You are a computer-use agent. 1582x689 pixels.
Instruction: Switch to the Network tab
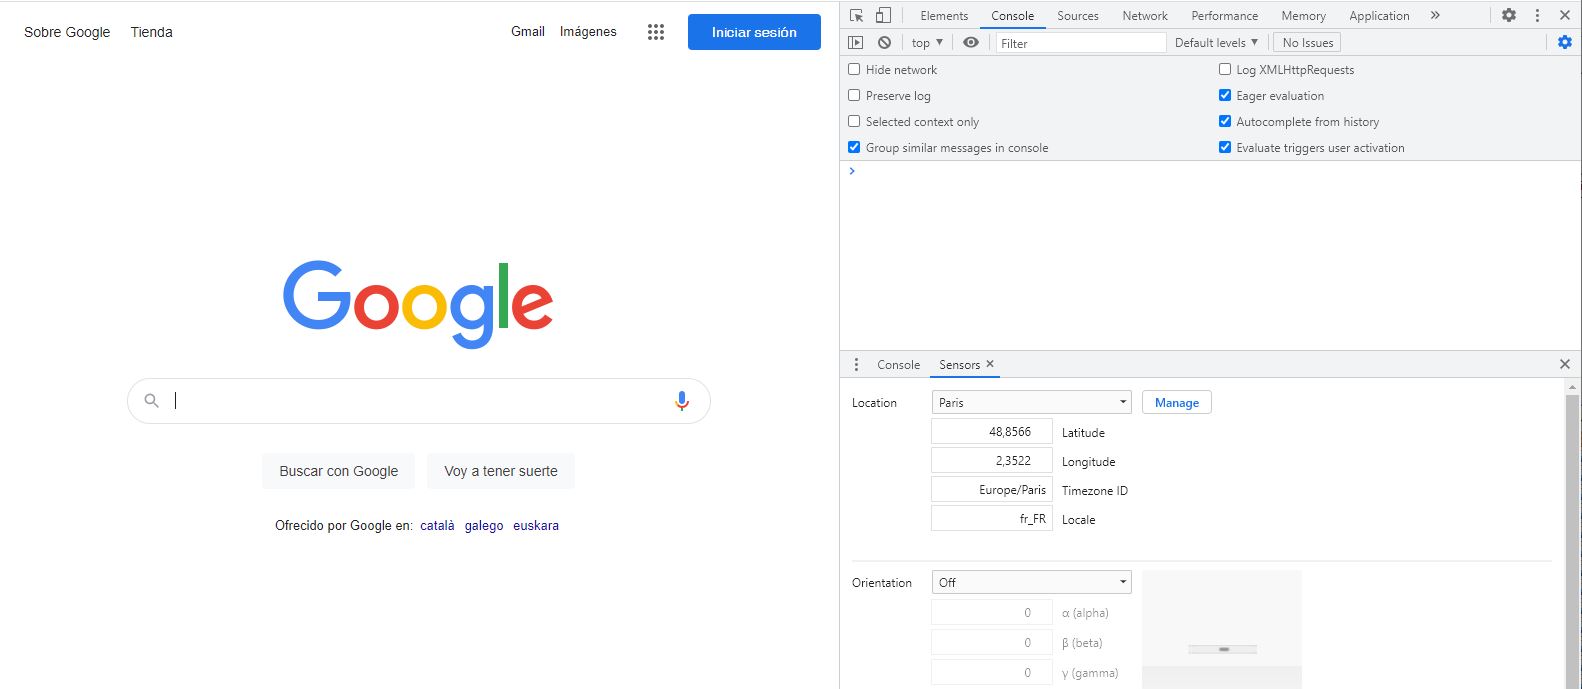pos(1145,15)
